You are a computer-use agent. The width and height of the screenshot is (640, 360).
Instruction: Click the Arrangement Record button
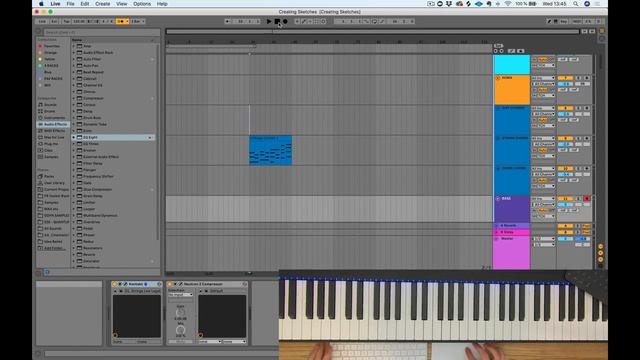tap(285, 21)
